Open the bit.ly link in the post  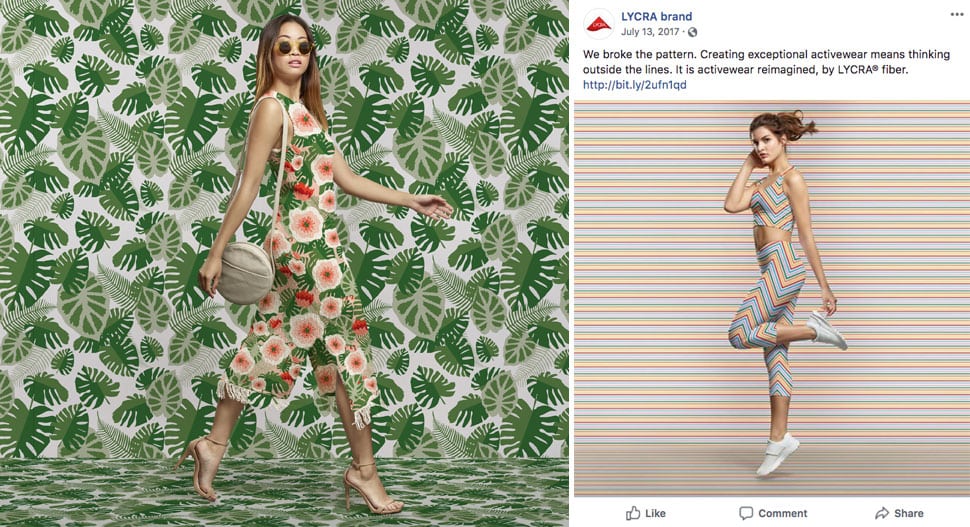point(634,85)
